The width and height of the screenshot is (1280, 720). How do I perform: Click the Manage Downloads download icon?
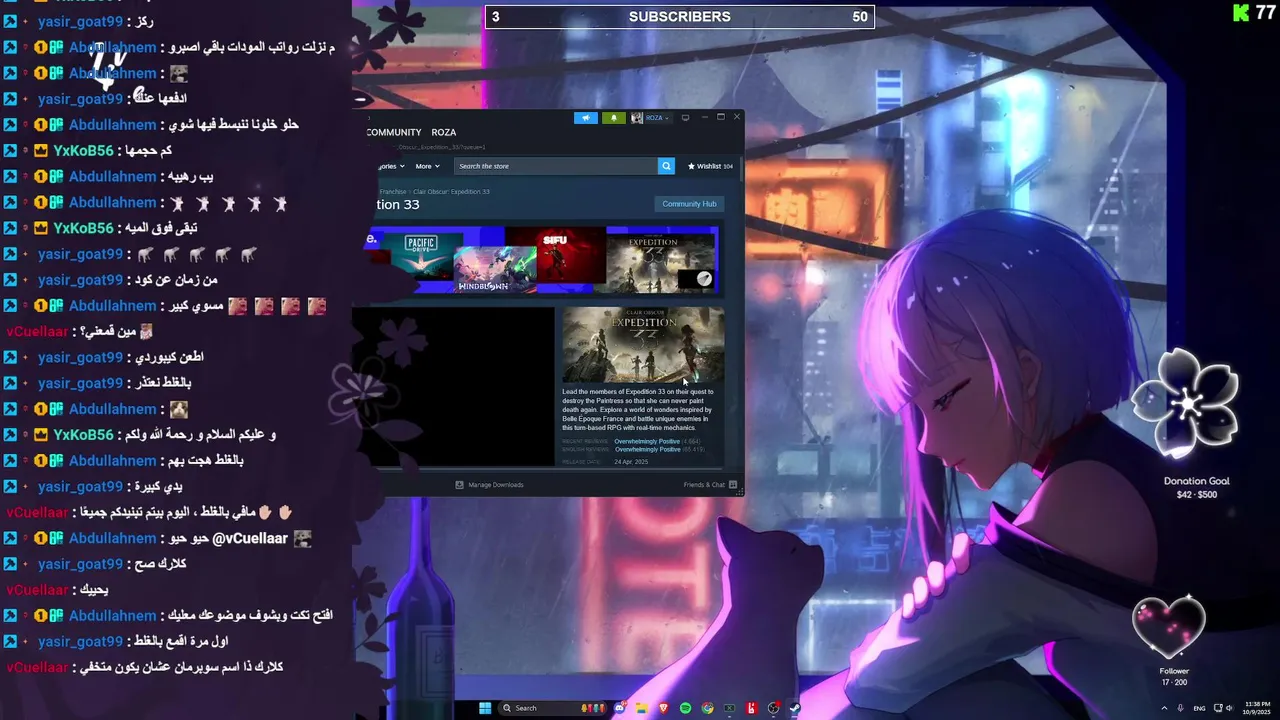[460, 485]
